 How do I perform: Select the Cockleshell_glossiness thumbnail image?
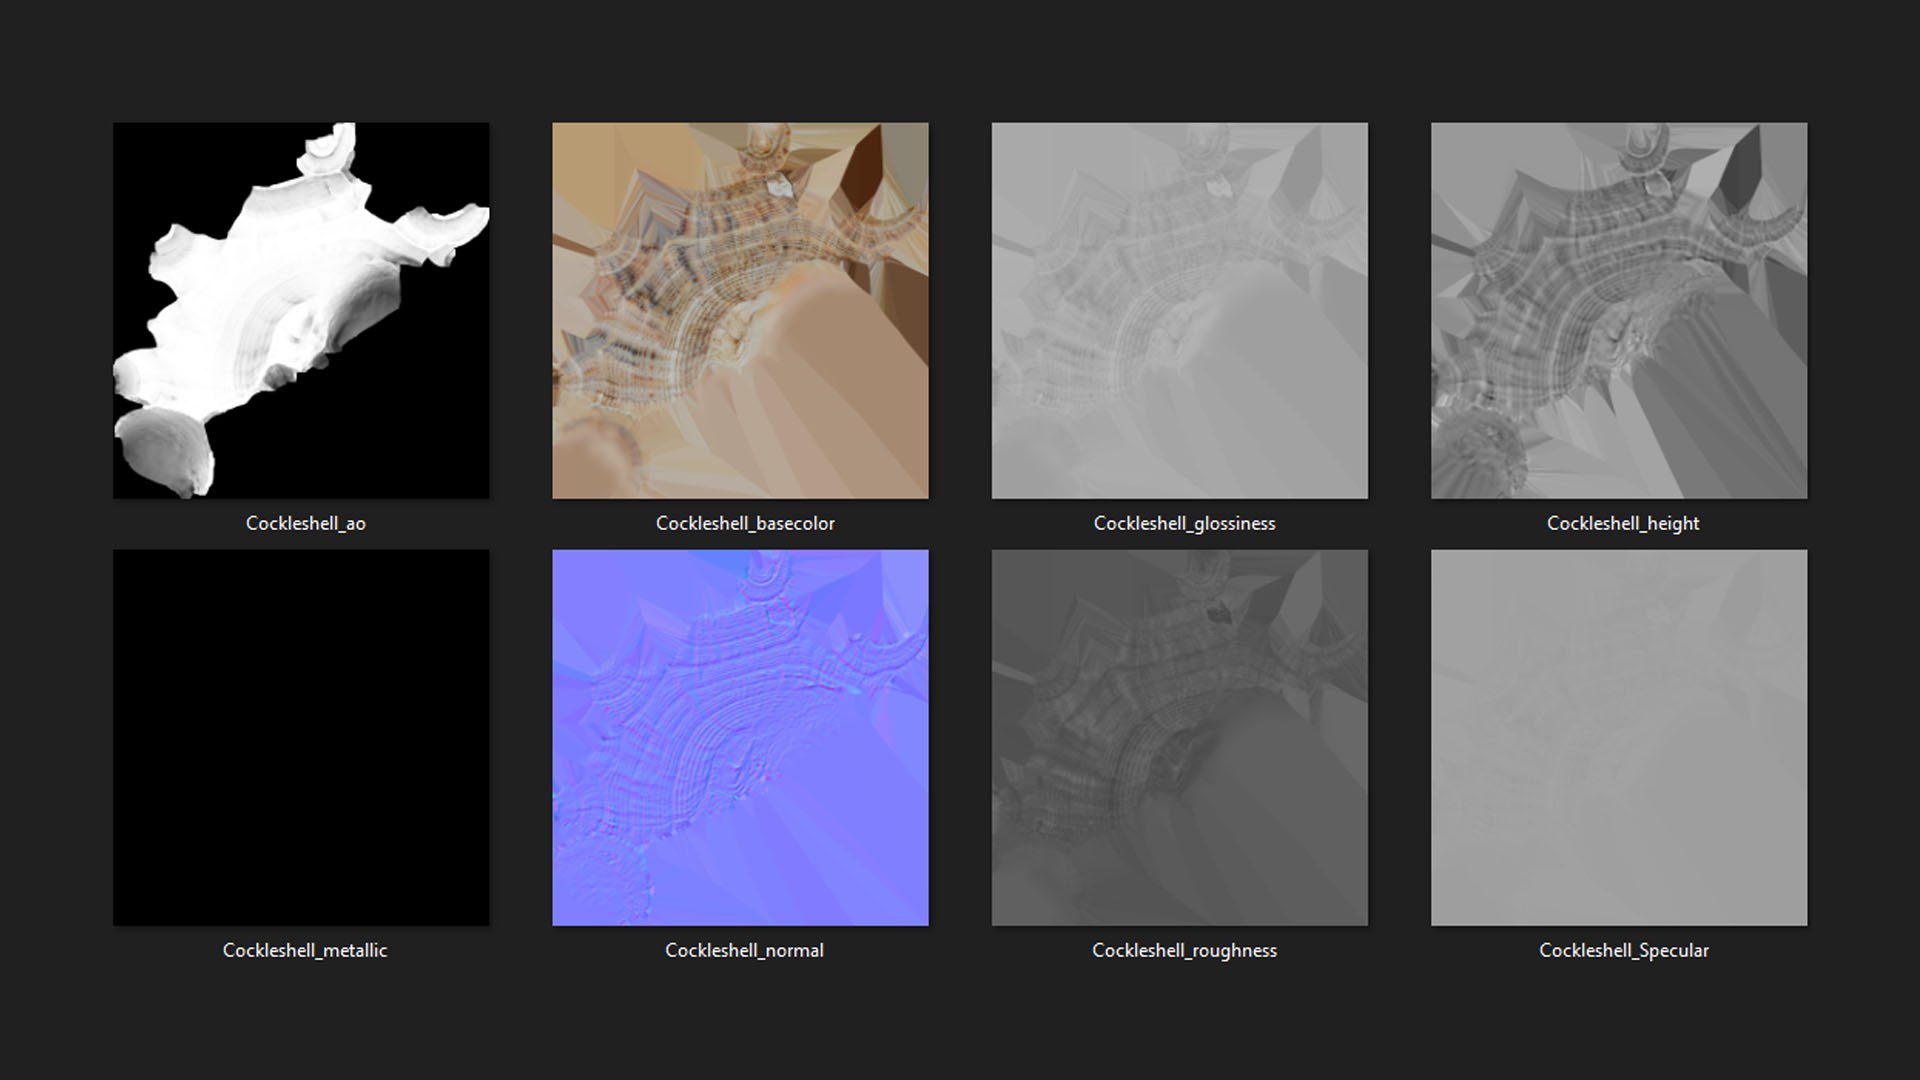point(1180,310)
